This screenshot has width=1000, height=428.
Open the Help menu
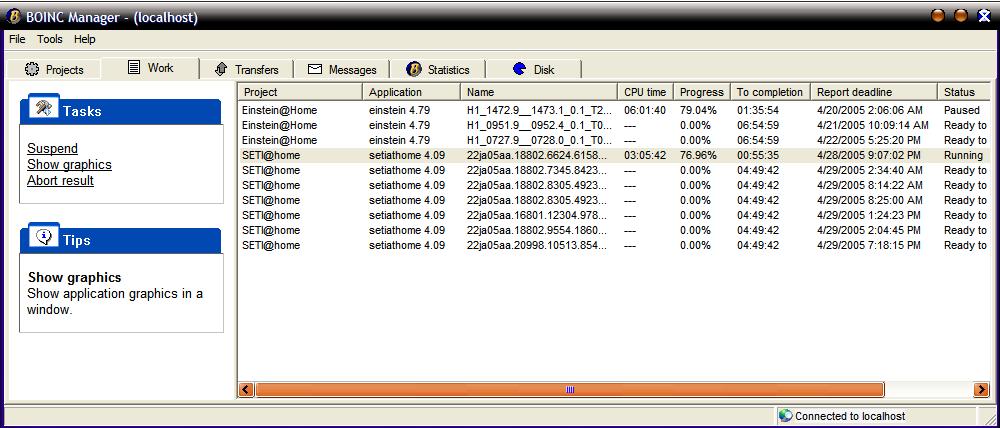tap(85, 39)
